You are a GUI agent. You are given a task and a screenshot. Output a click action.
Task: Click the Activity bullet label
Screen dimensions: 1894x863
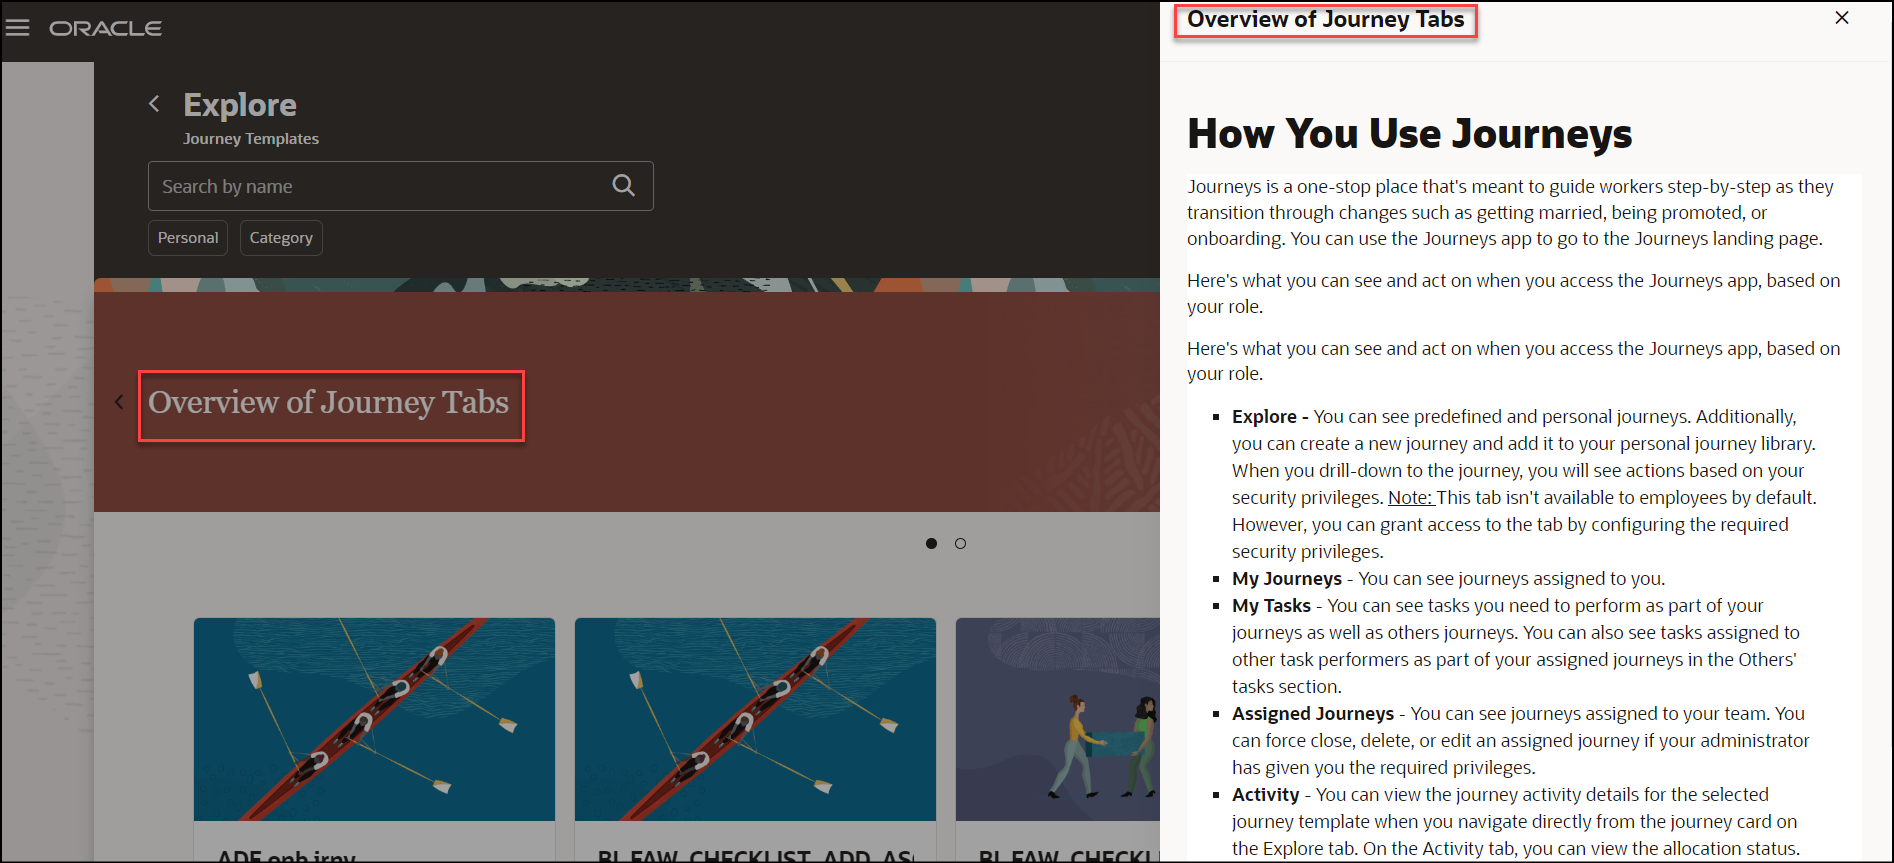(1265, 795)
